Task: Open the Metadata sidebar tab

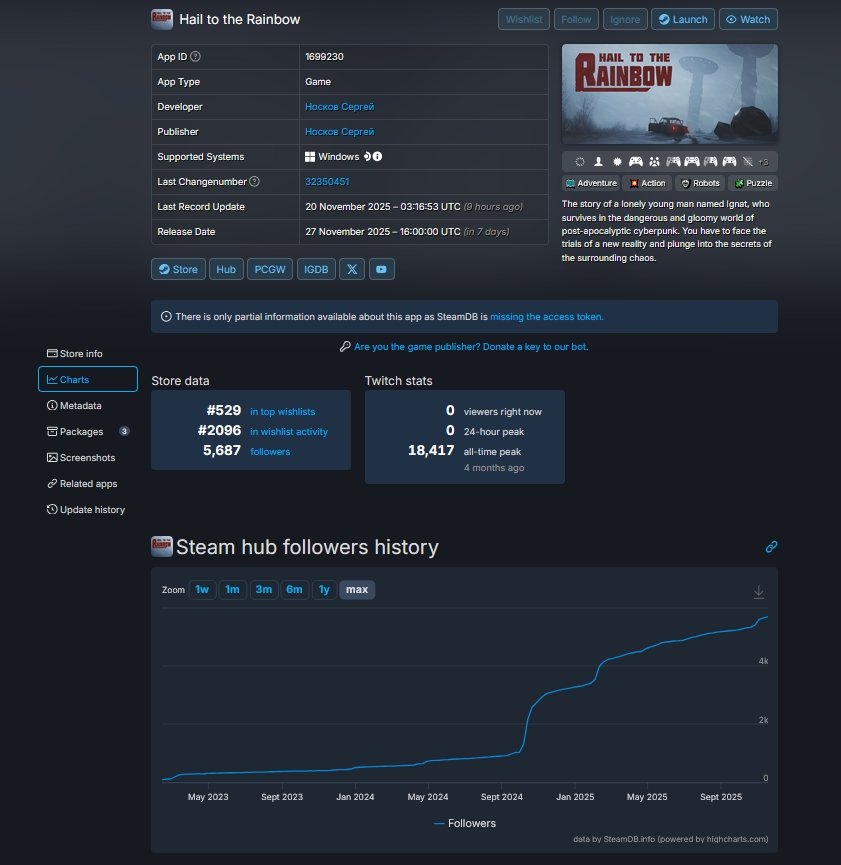Action: 88,405
